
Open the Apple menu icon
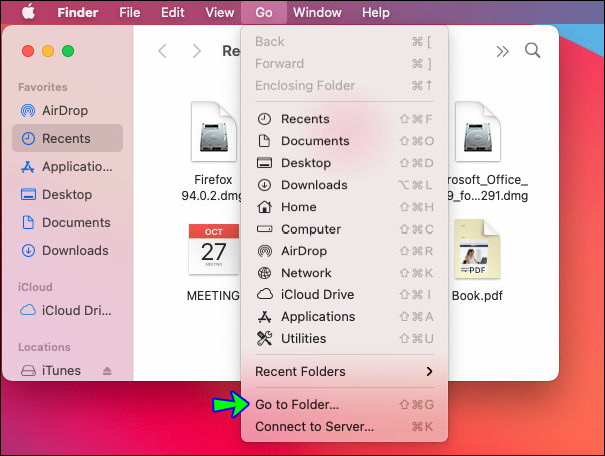click(28, 12)
